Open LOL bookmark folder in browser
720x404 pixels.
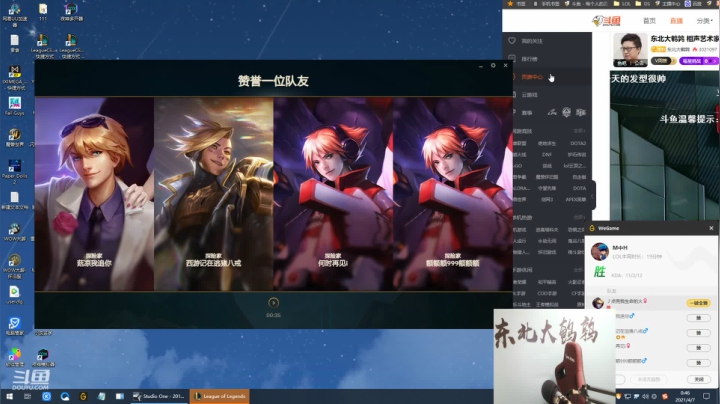[622, 4]
